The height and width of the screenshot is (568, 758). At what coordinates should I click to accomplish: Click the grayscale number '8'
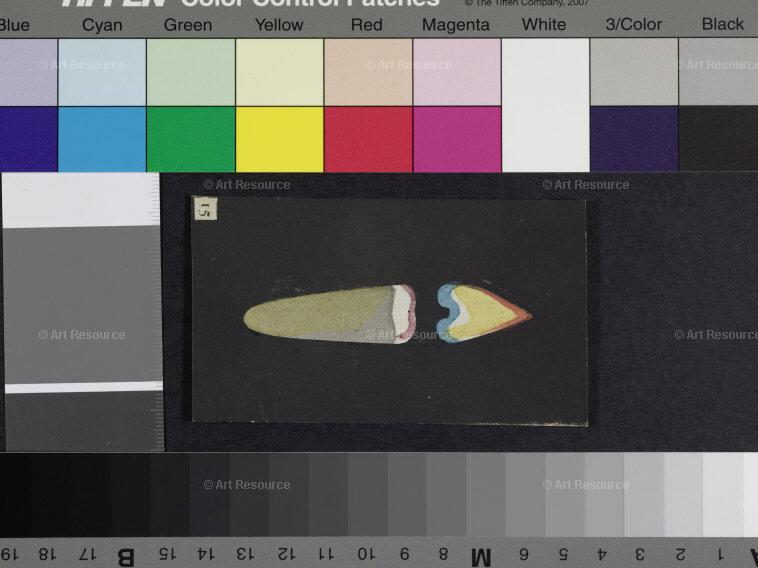coord(443,553)
